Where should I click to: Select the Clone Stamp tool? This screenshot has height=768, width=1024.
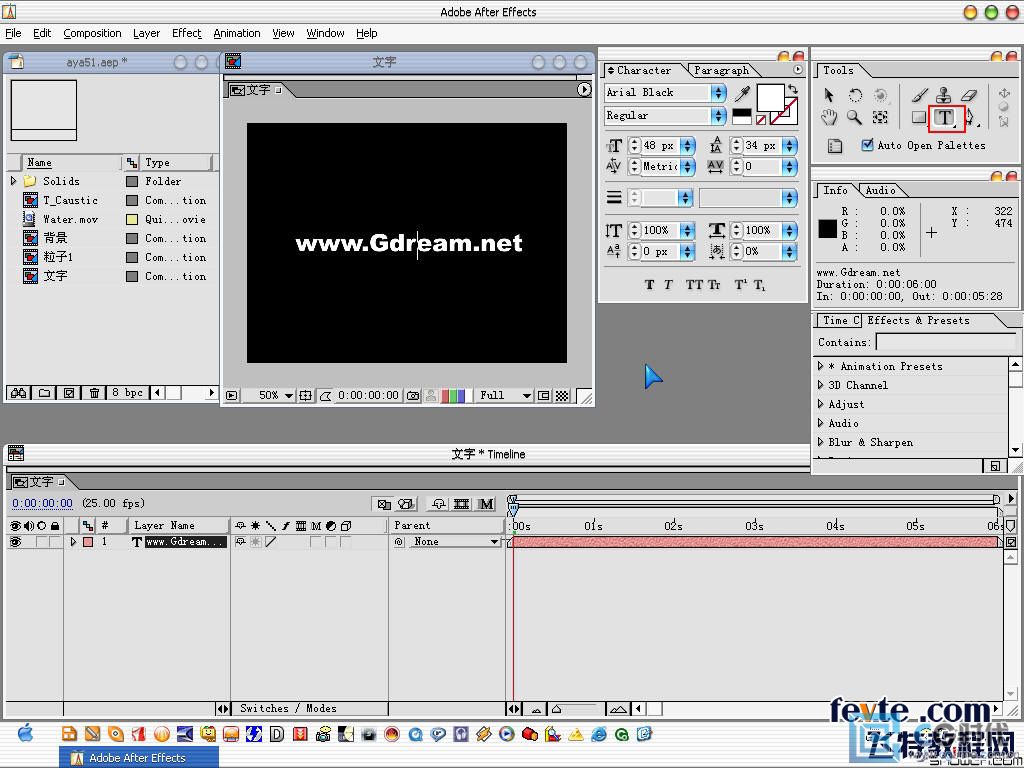click(944, 95)
